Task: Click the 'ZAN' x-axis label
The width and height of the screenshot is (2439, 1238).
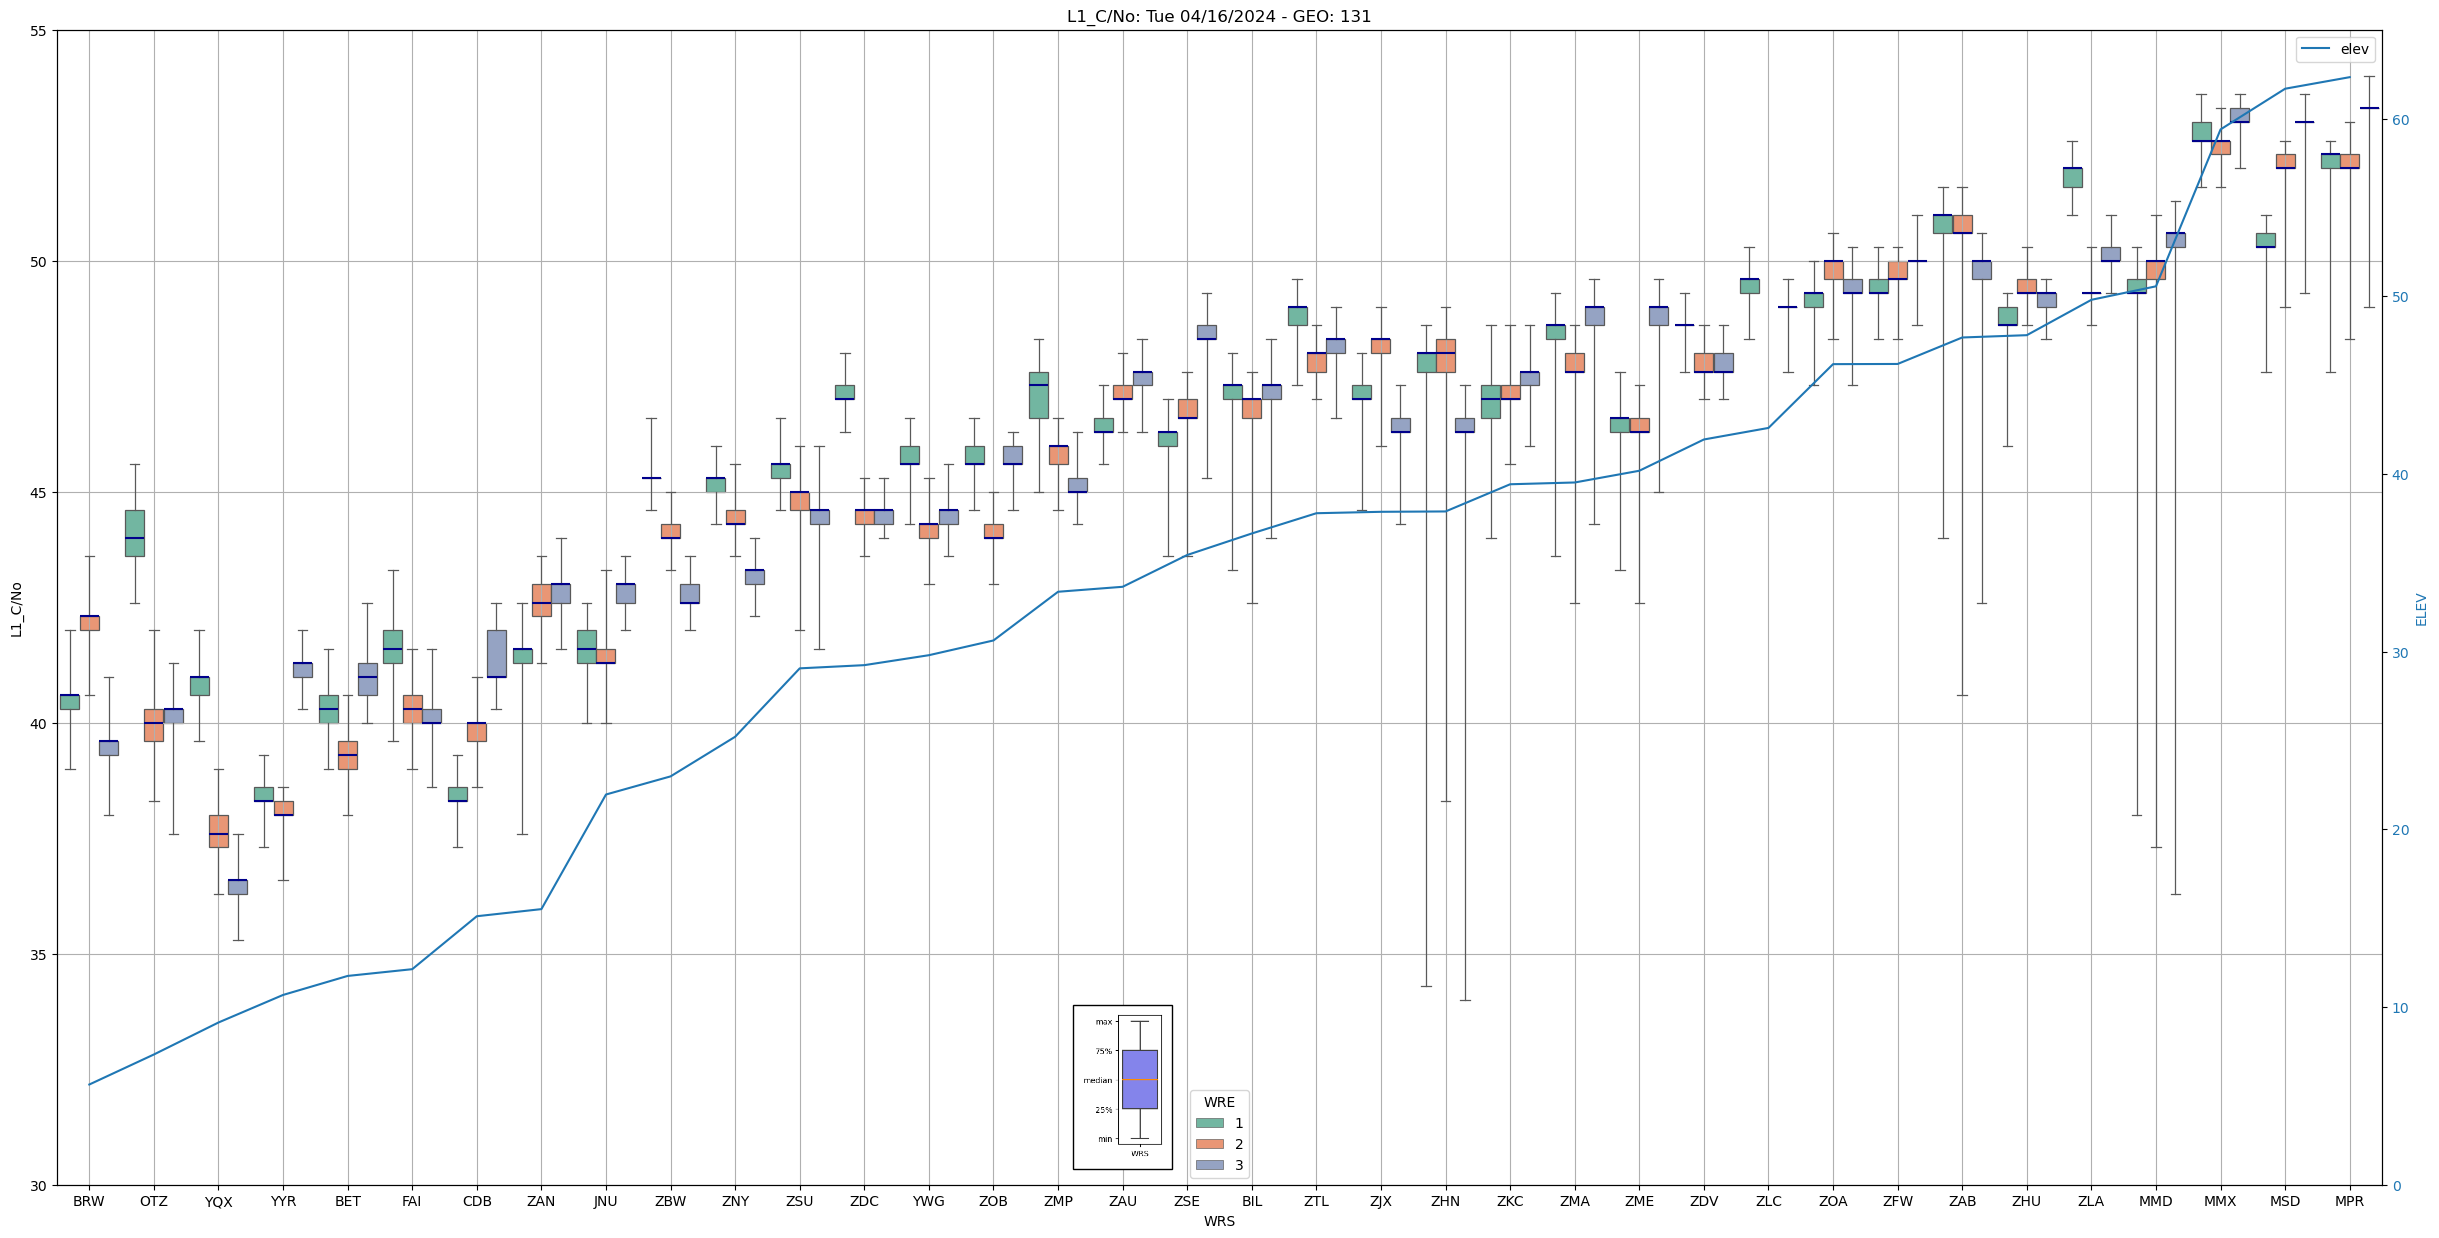Action: 541,1201
